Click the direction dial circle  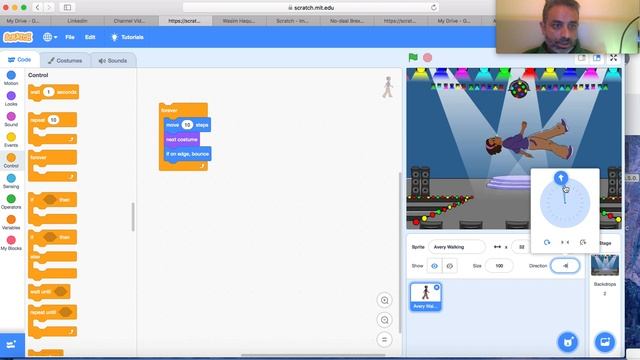point(565,203)
